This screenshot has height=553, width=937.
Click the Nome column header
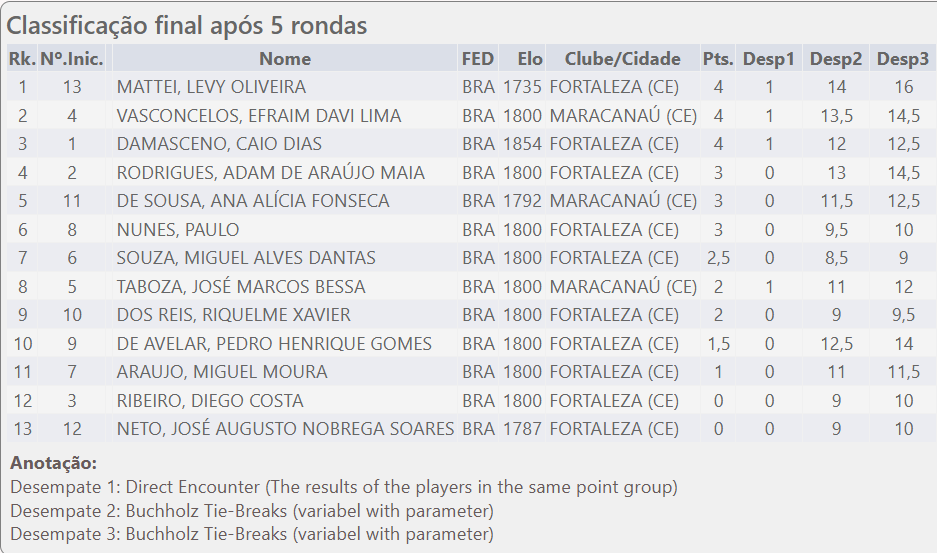tap(285, 59)
